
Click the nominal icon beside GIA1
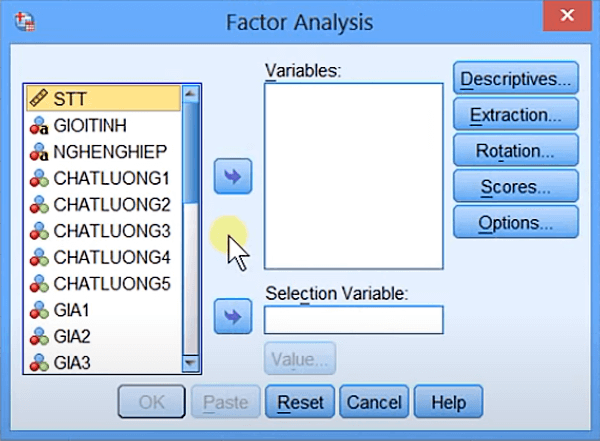39,310
